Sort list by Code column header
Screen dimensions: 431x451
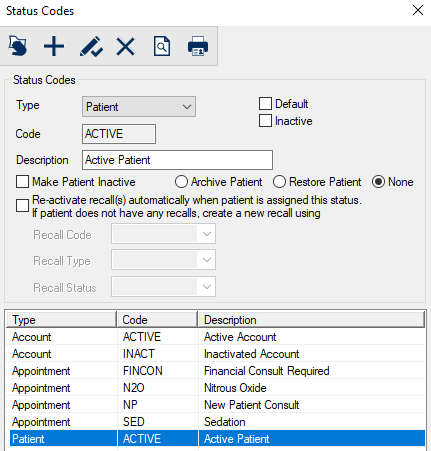click(x=157, y=320)
